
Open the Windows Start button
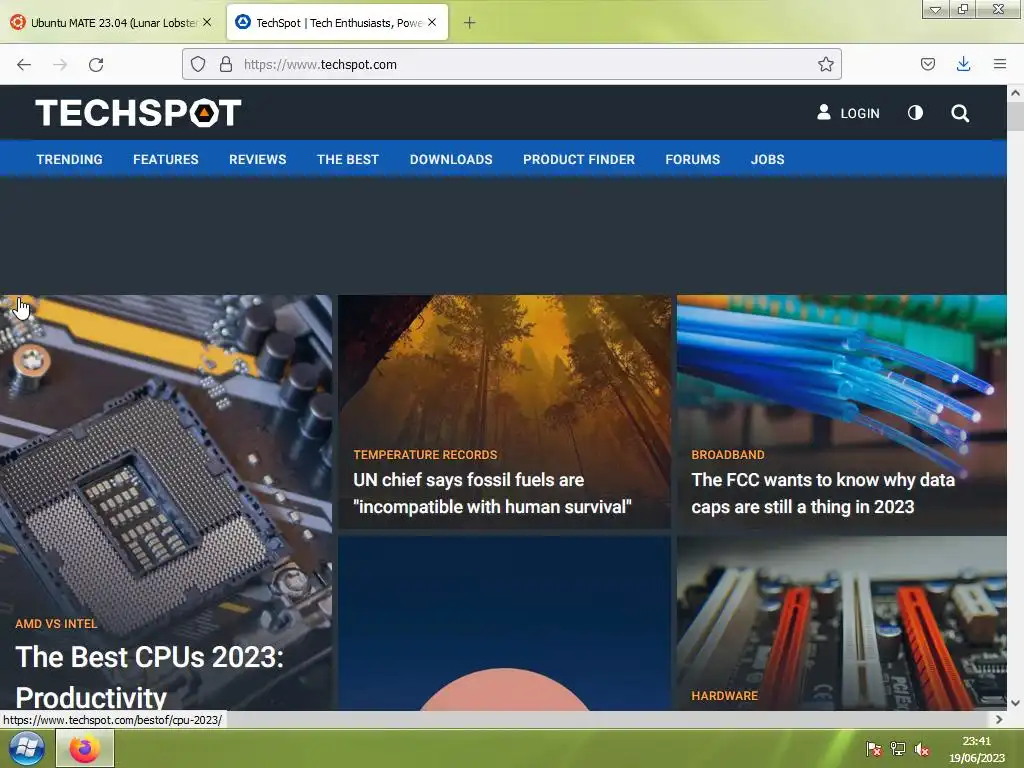pyautogui.click(x=26, y=748)
